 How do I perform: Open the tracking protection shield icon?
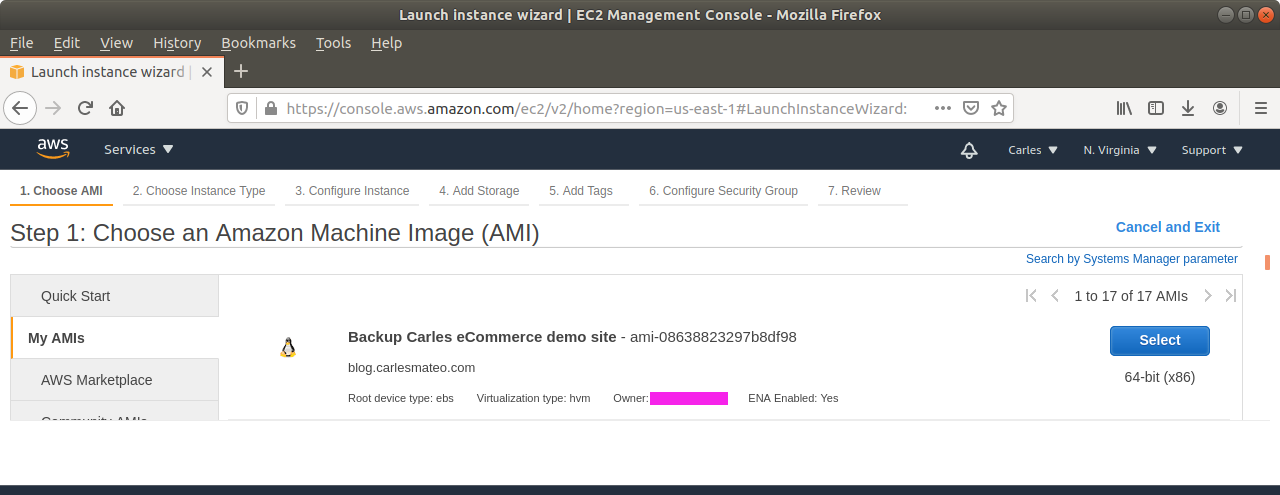pos(241,108)
